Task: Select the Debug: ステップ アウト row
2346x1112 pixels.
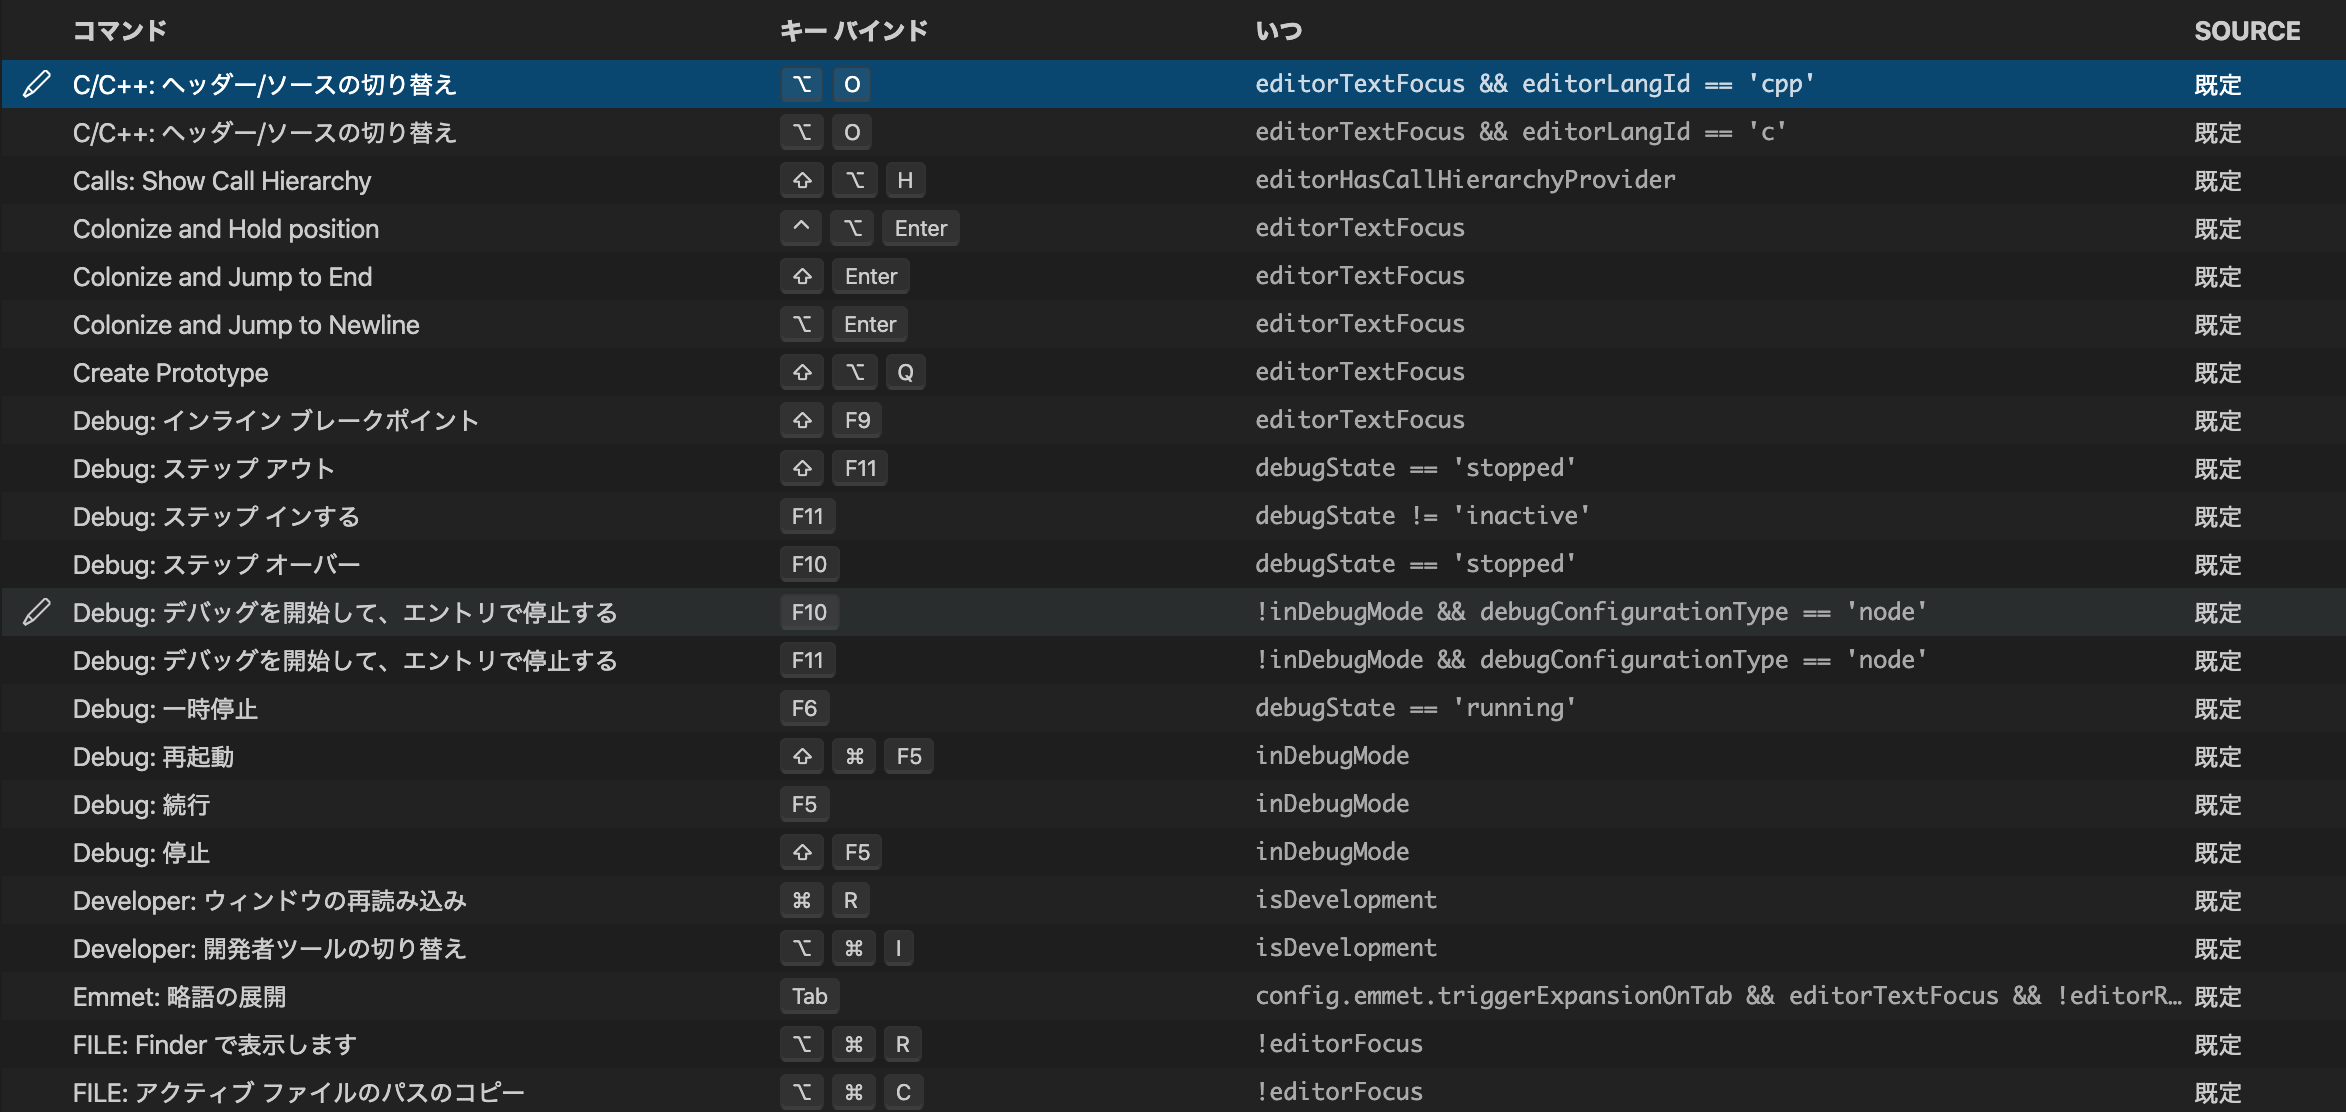Action: pos(205,468)
